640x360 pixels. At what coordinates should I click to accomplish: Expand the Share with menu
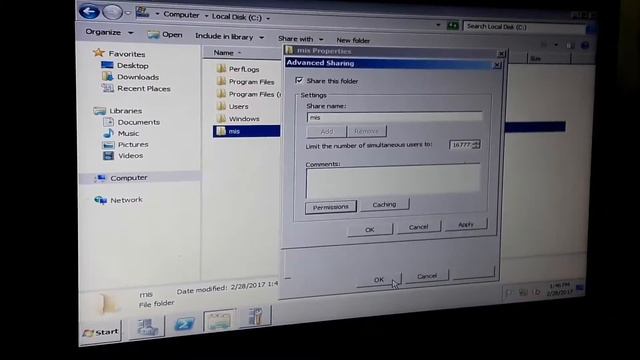click(300, 39)
